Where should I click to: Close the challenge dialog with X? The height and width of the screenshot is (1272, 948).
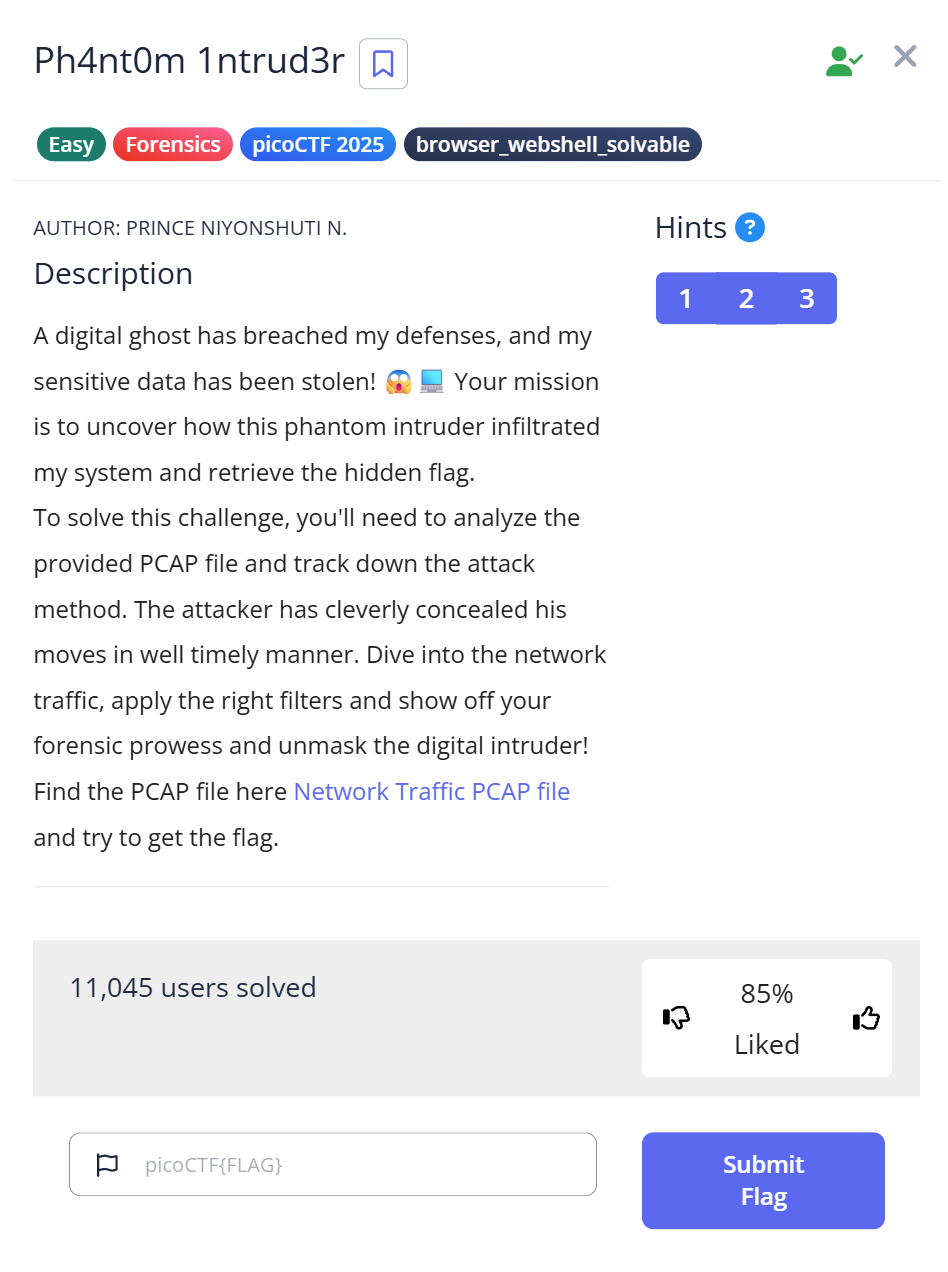[x=905, y=56]
